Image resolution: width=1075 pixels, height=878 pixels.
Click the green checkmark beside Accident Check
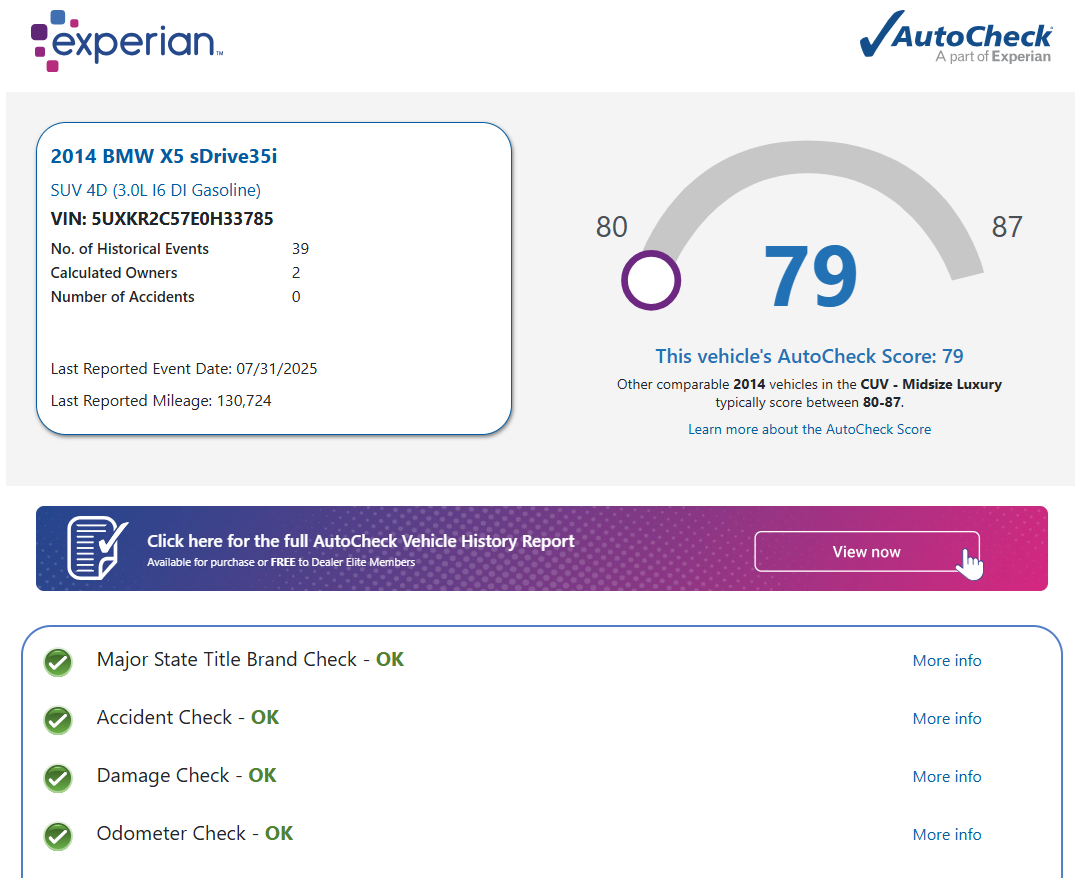pos(58,720)
